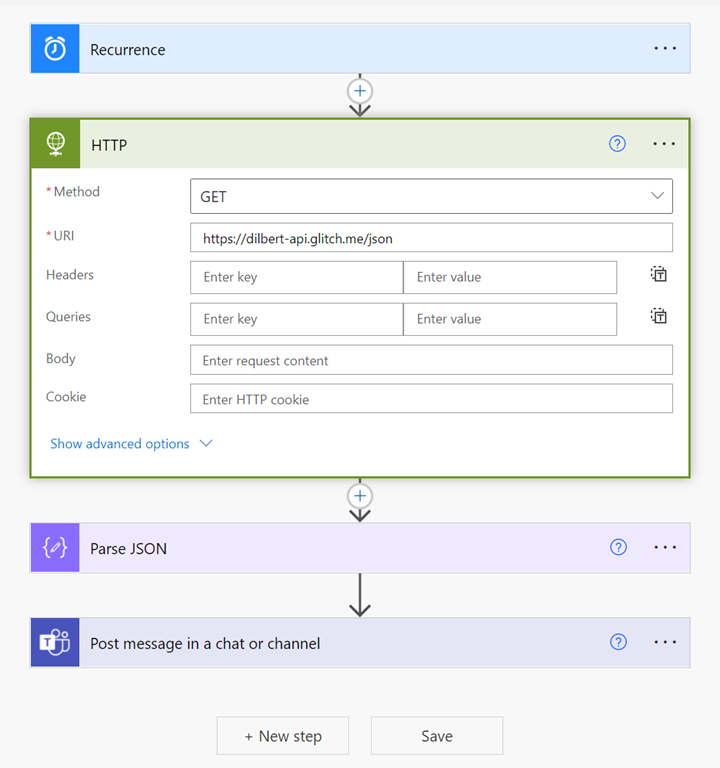Click the Parse JSON curly braces icon
The width and height of the screenshot is (720, 768).
[55, 548]
